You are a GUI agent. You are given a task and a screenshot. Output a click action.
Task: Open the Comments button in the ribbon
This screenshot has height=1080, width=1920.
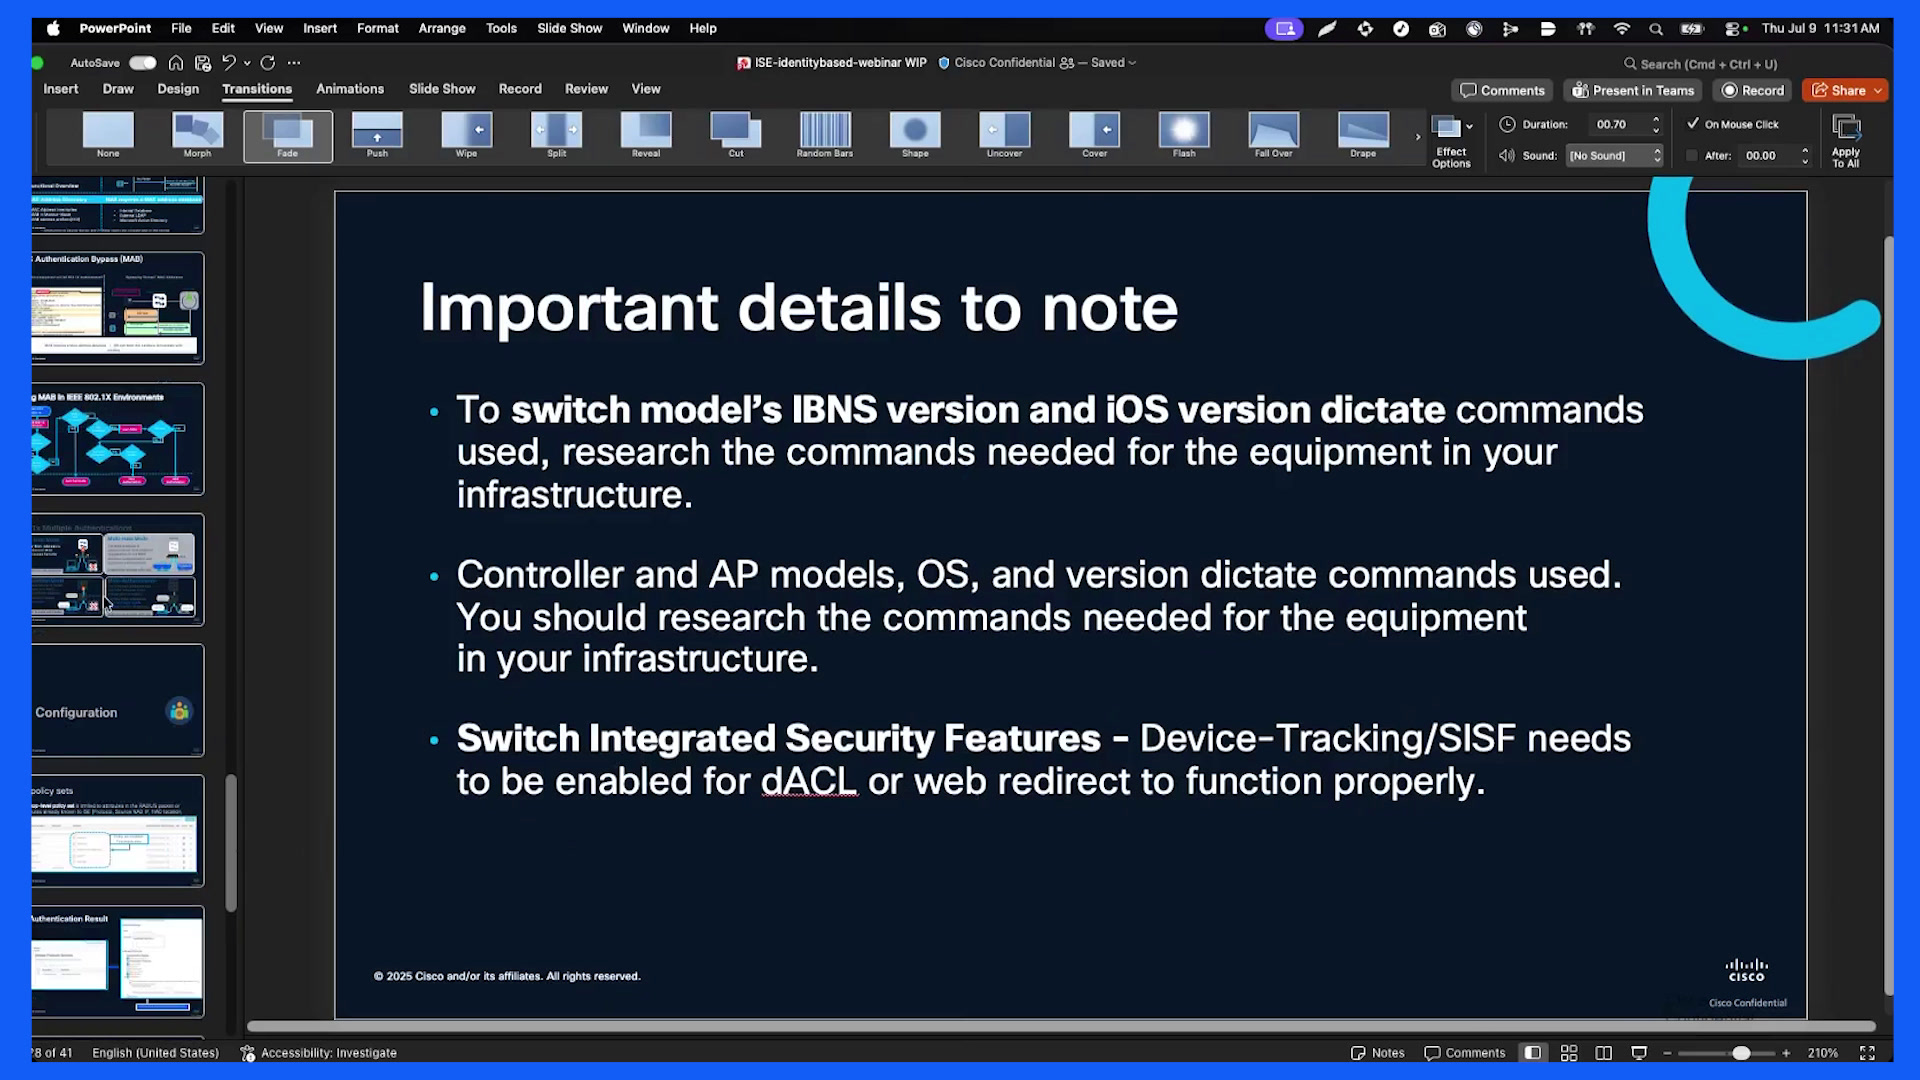pos(1502,91)
